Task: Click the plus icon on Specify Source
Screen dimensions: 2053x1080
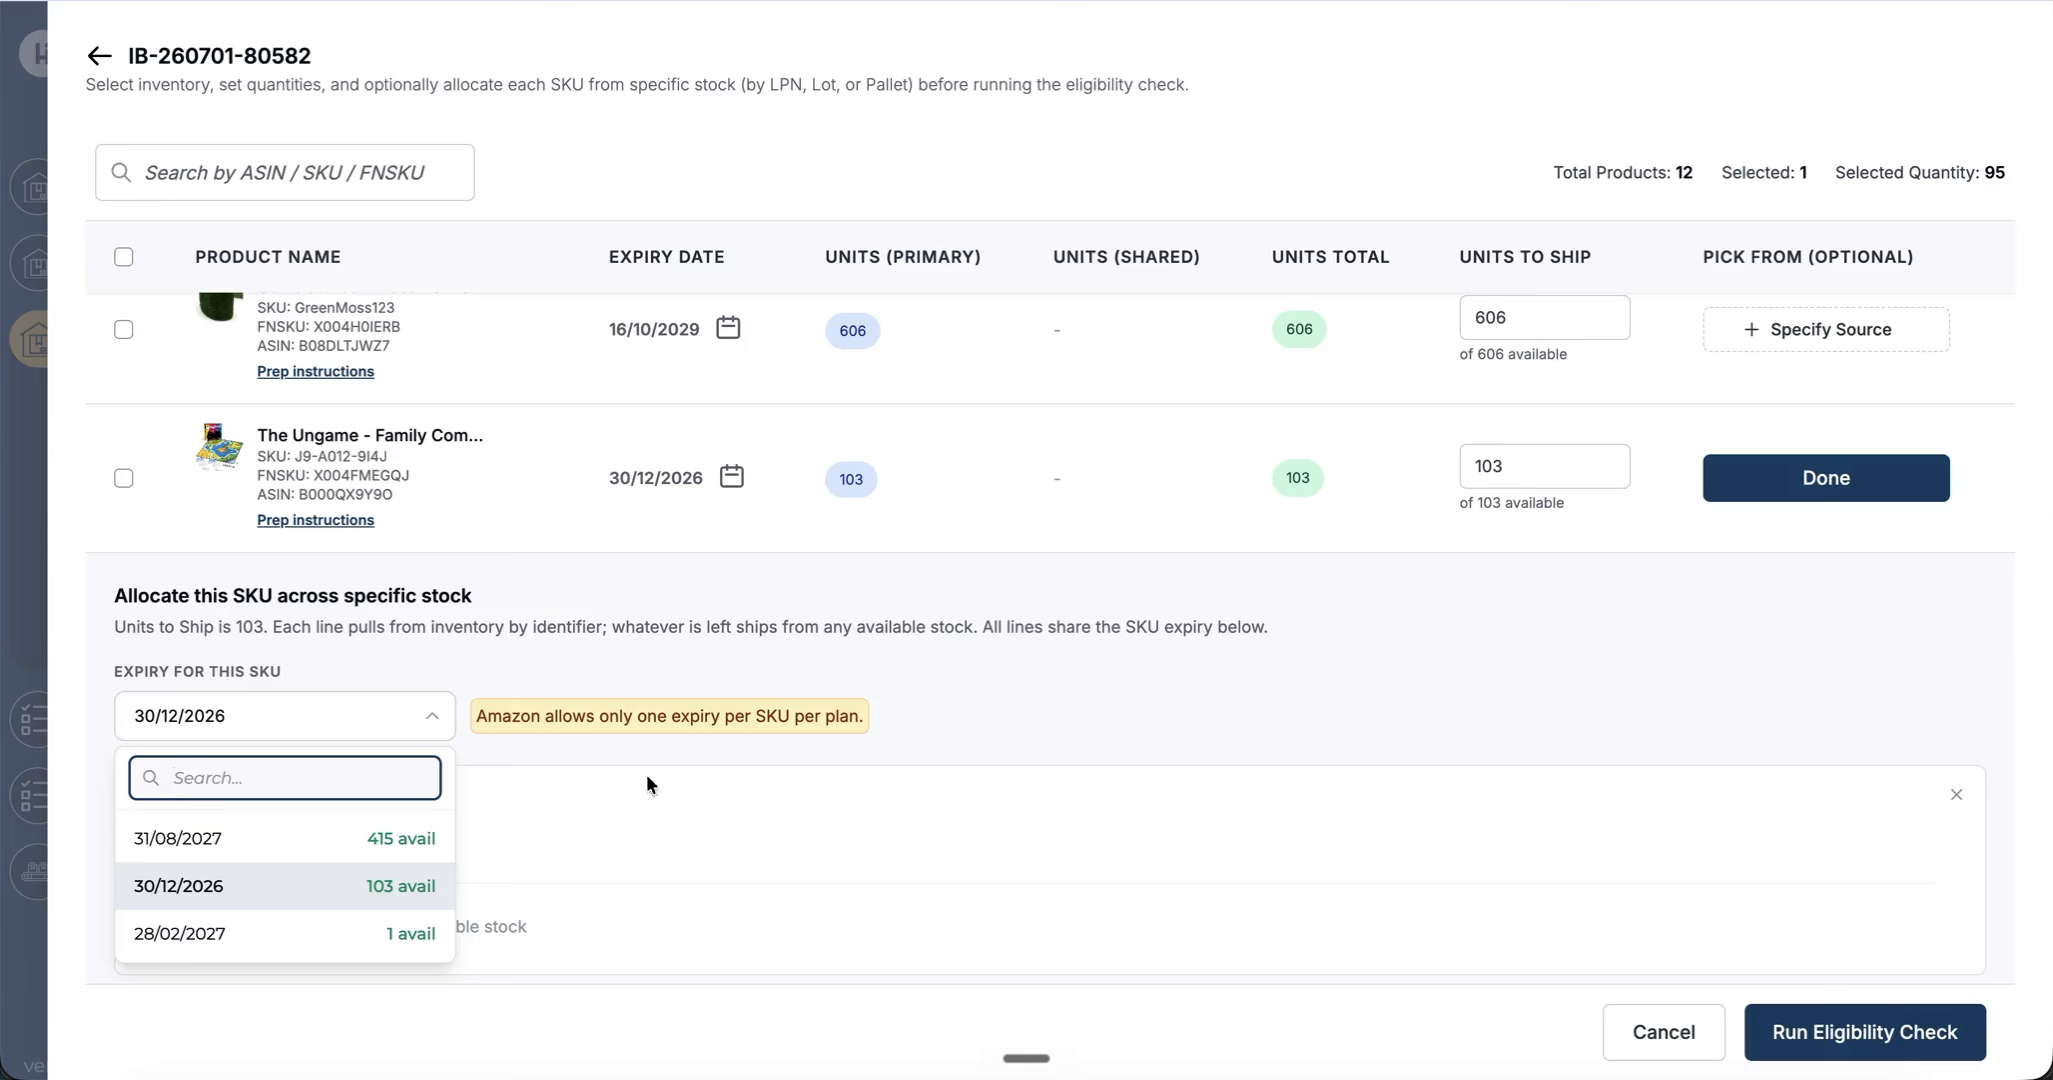Action: [1751, 330]
